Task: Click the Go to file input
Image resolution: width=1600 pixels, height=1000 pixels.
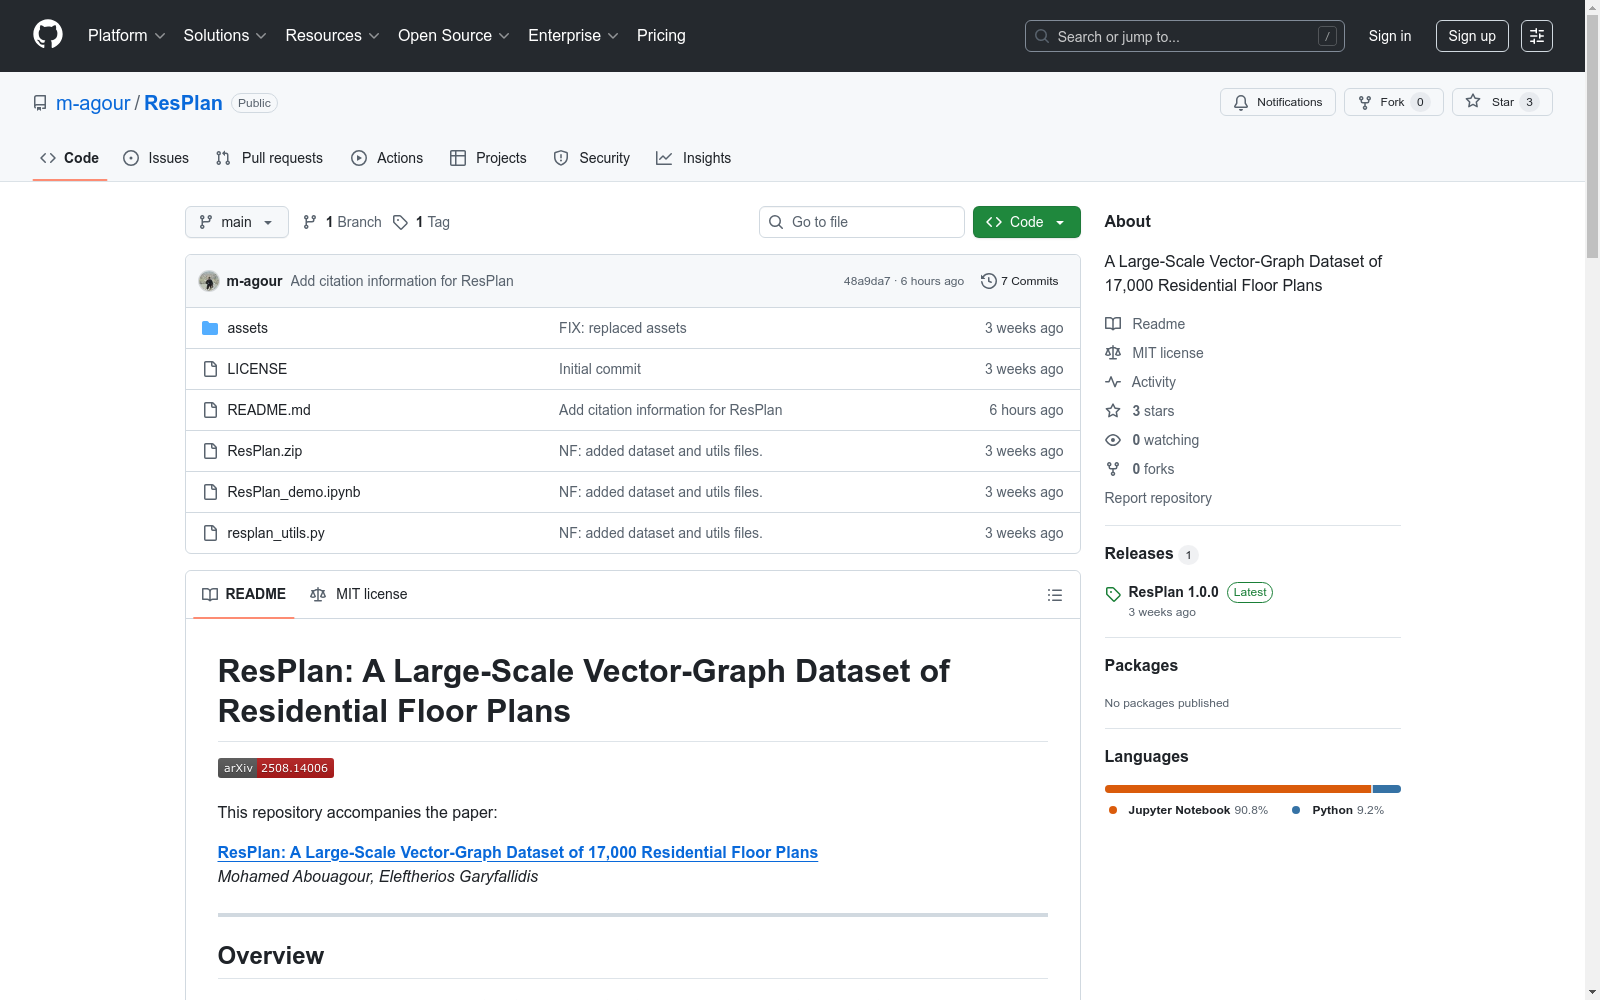Action: [x=862, y=222]
